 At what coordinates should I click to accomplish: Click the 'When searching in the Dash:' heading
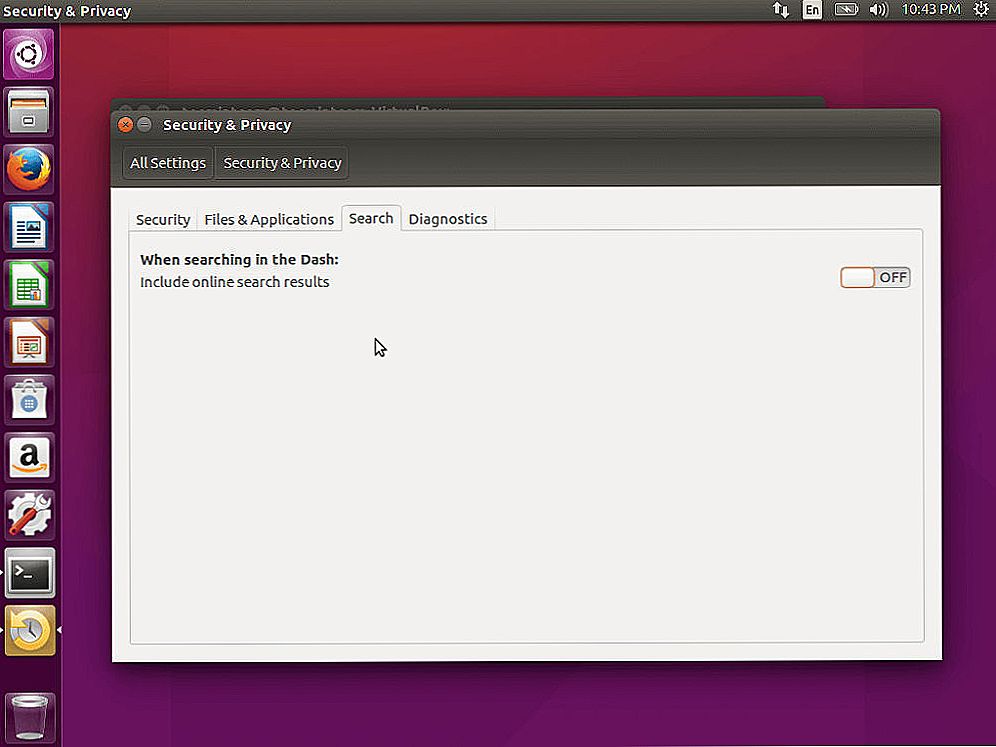click(x=239, y=260)
